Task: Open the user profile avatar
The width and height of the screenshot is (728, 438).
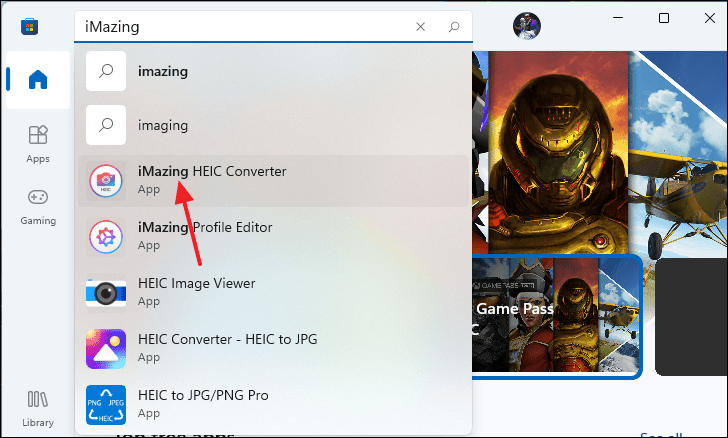Action: point(526,26)
